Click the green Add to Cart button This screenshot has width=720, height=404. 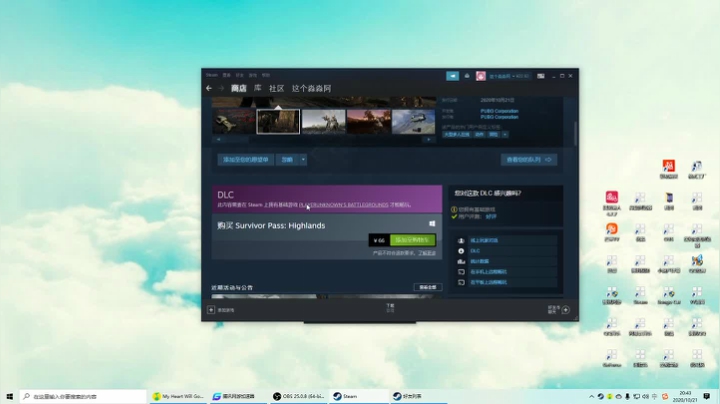tap(412, 240)
